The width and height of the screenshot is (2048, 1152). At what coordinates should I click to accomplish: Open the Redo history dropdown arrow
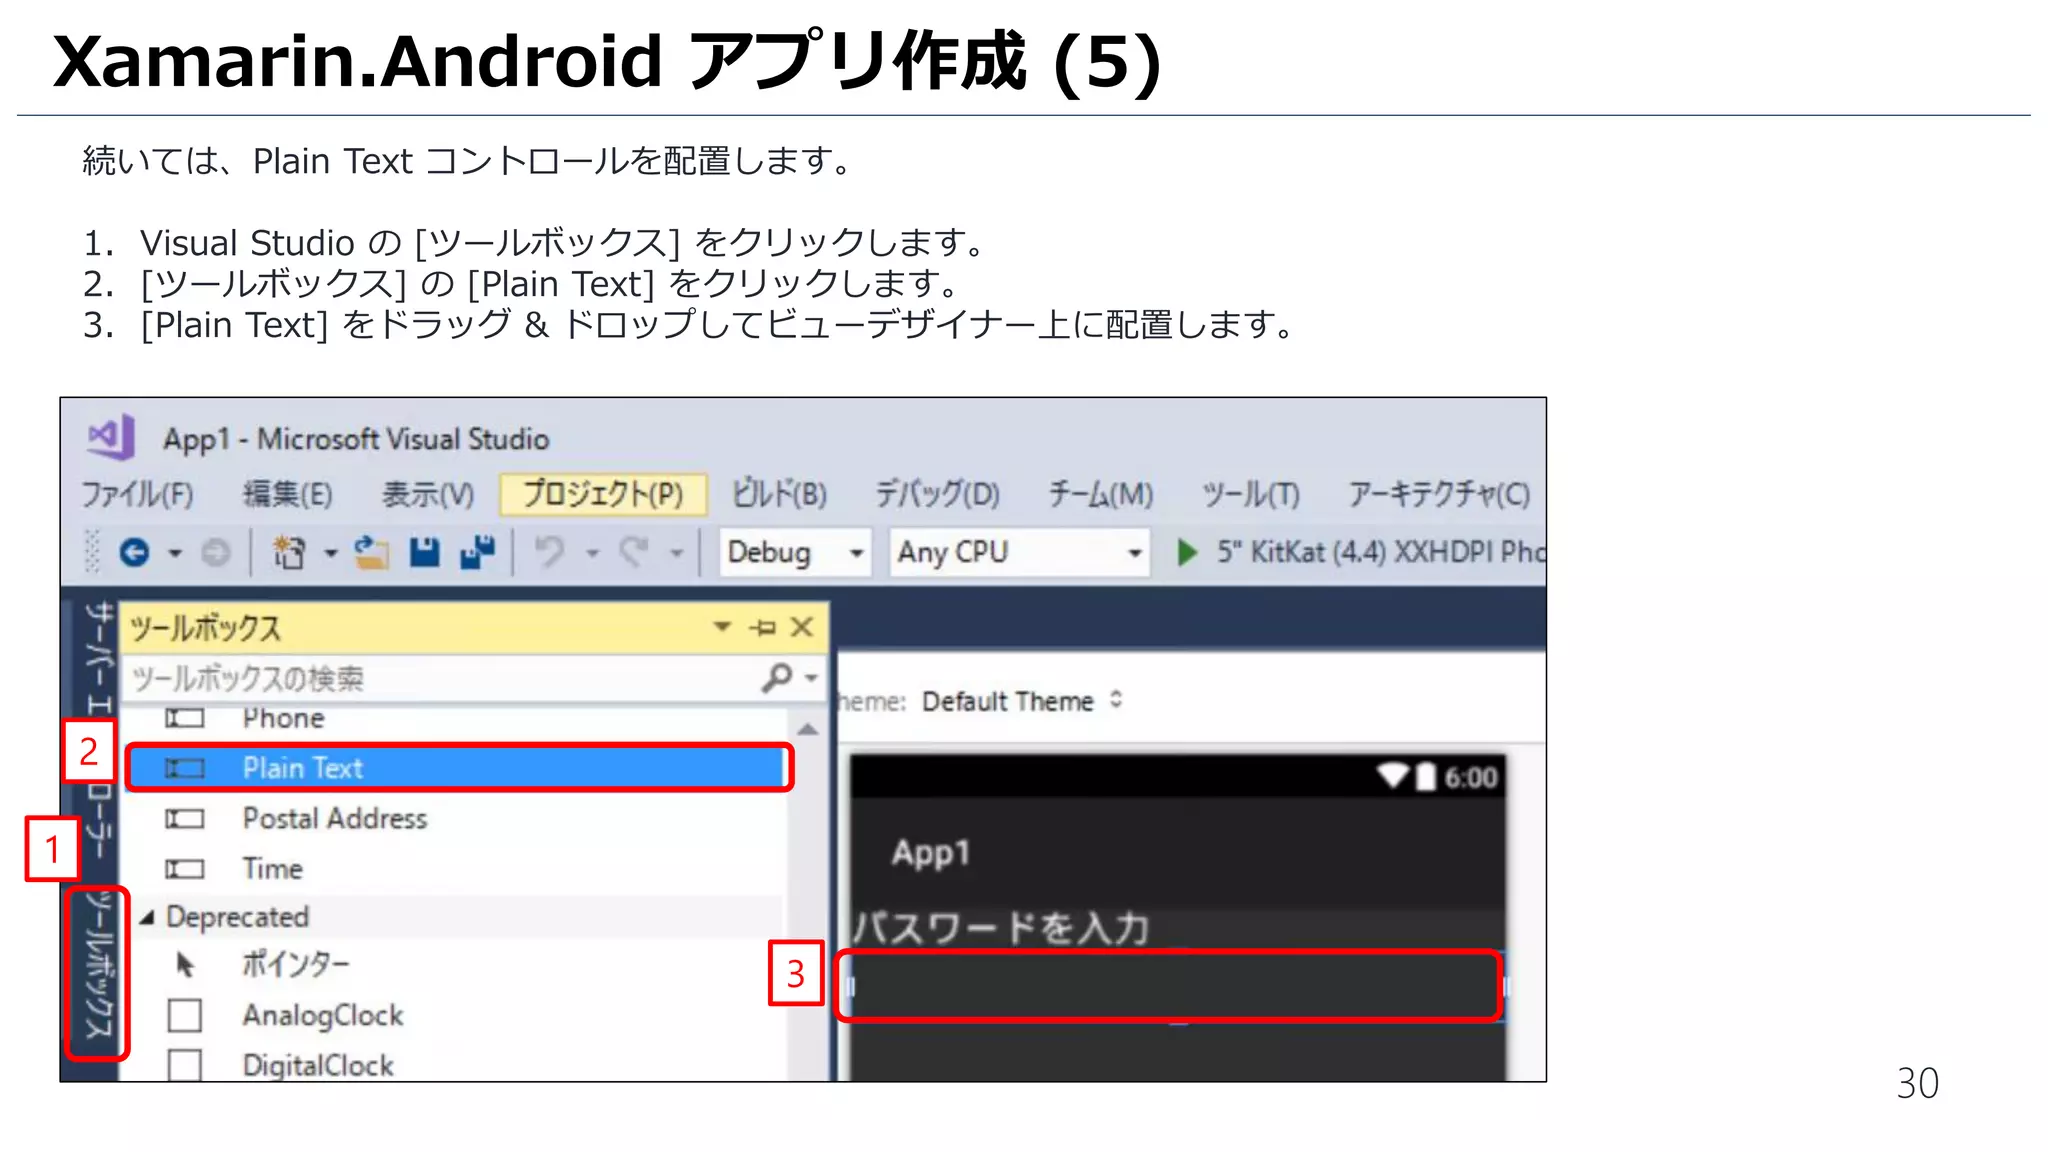tap(677, 553)
